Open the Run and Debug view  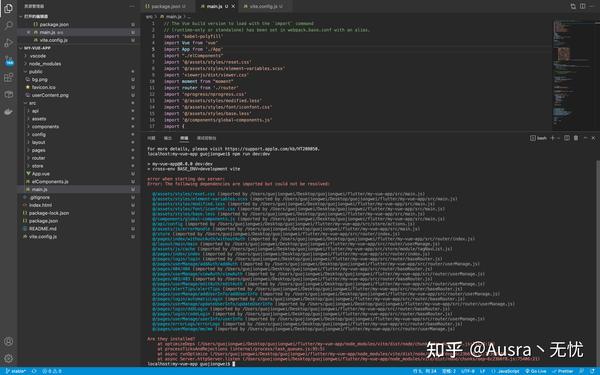coord(8,43)
